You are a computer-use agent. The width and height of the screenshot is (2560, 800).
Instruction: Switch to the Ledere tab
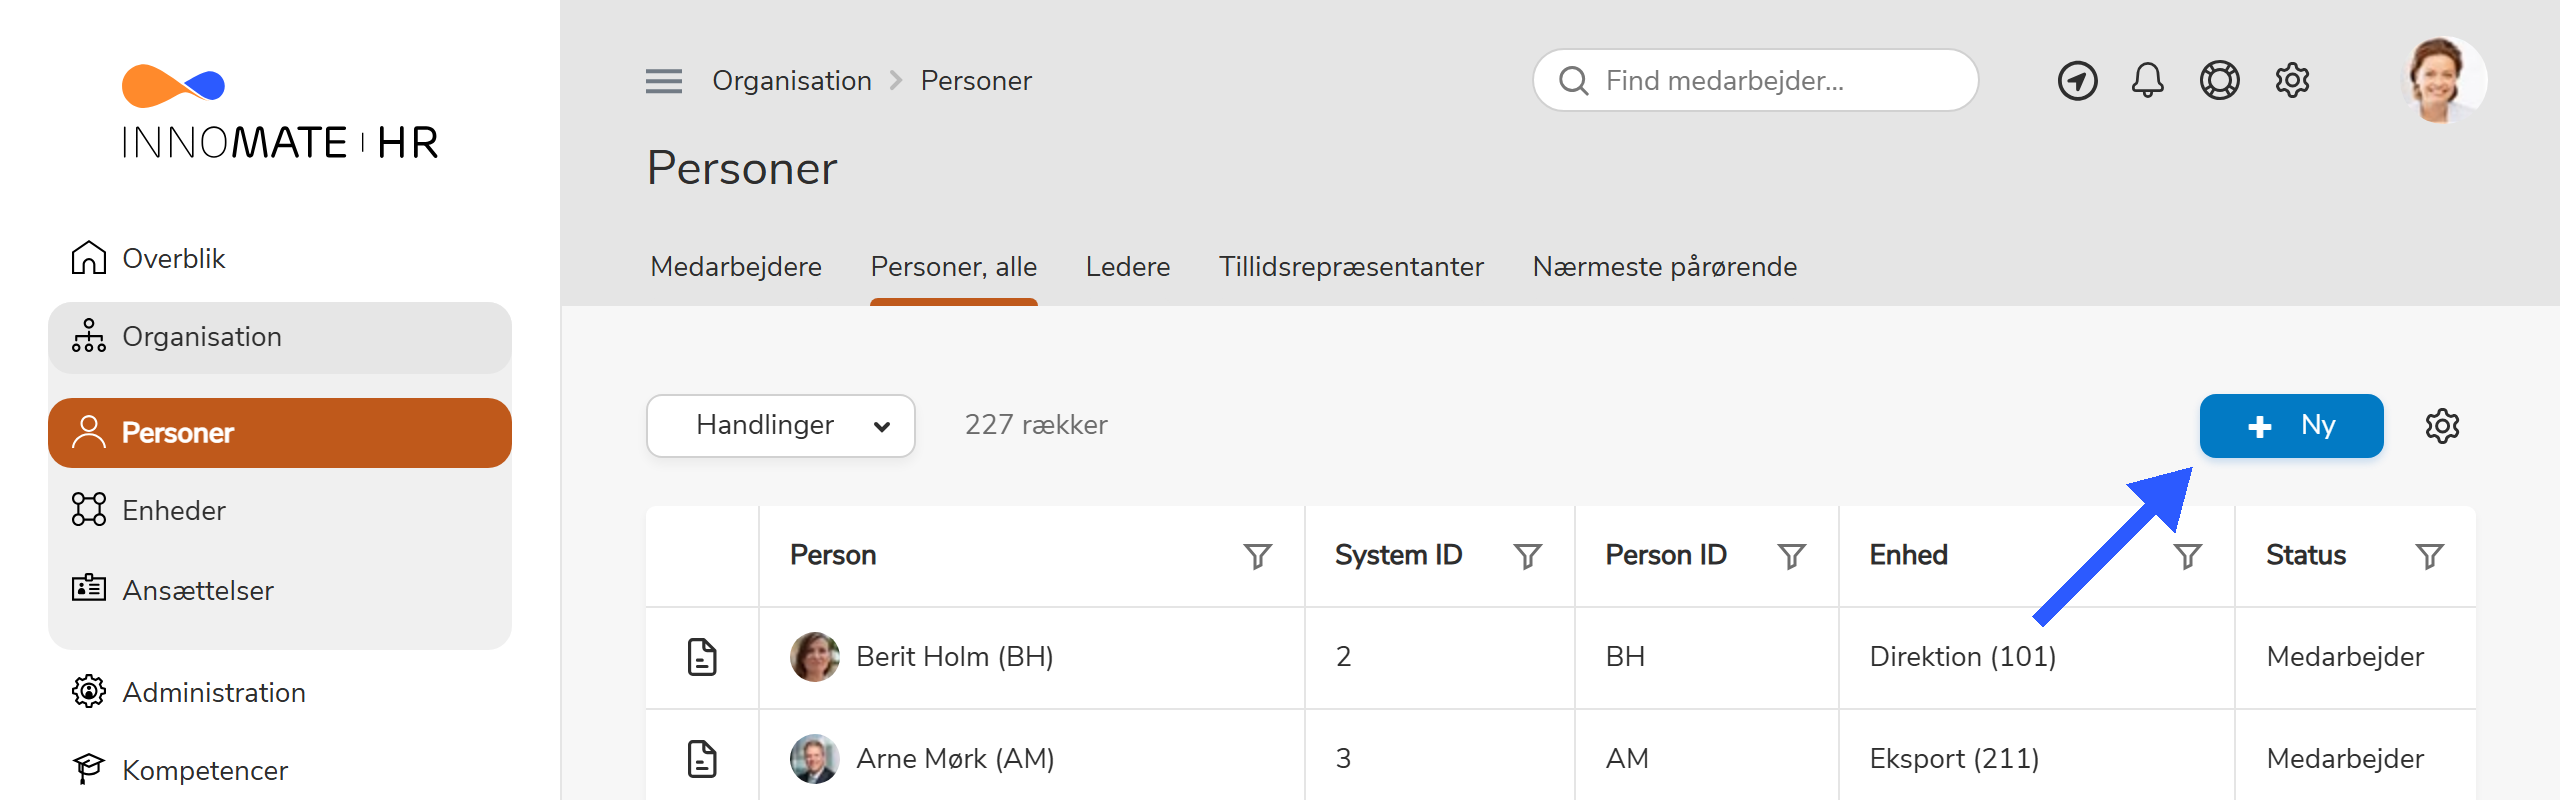(1127, 266)
